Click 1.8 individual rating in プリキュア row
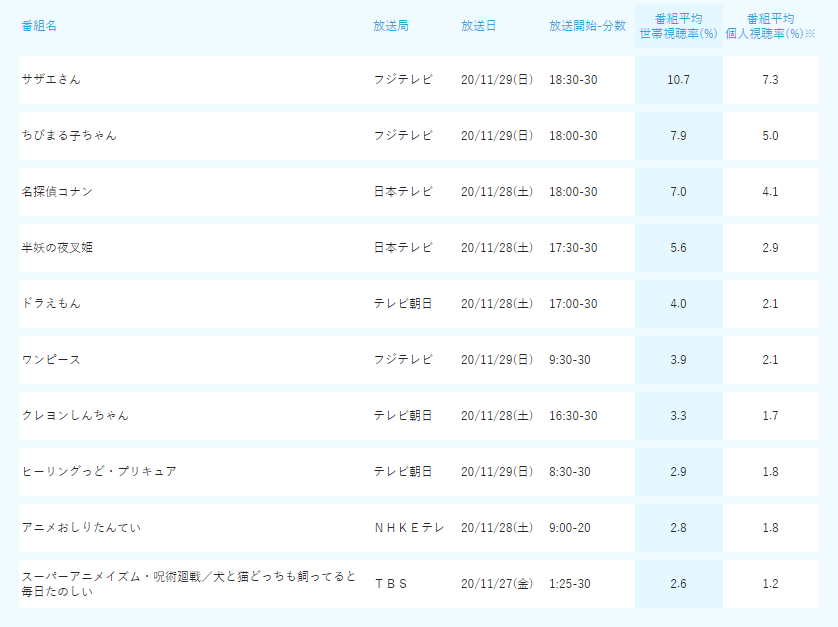838x627 pixels. pos(770,471)
